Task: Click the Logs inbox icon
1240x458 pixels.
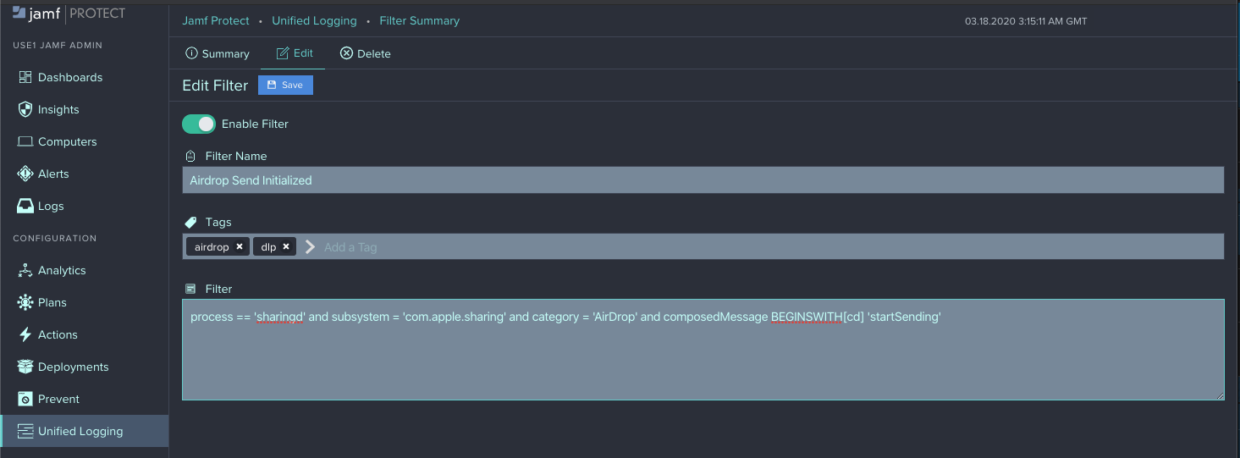Action: (25, 206)
